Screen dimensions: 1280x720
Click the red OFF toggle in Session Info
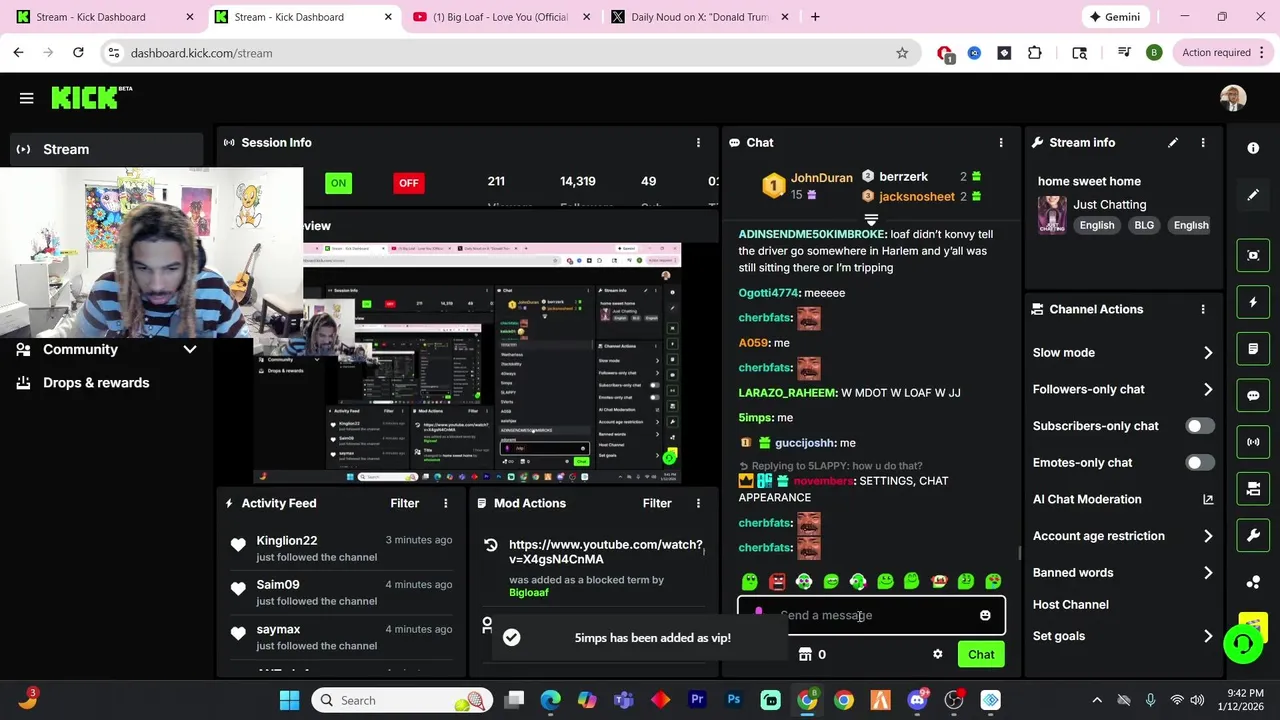coord(408,183)
